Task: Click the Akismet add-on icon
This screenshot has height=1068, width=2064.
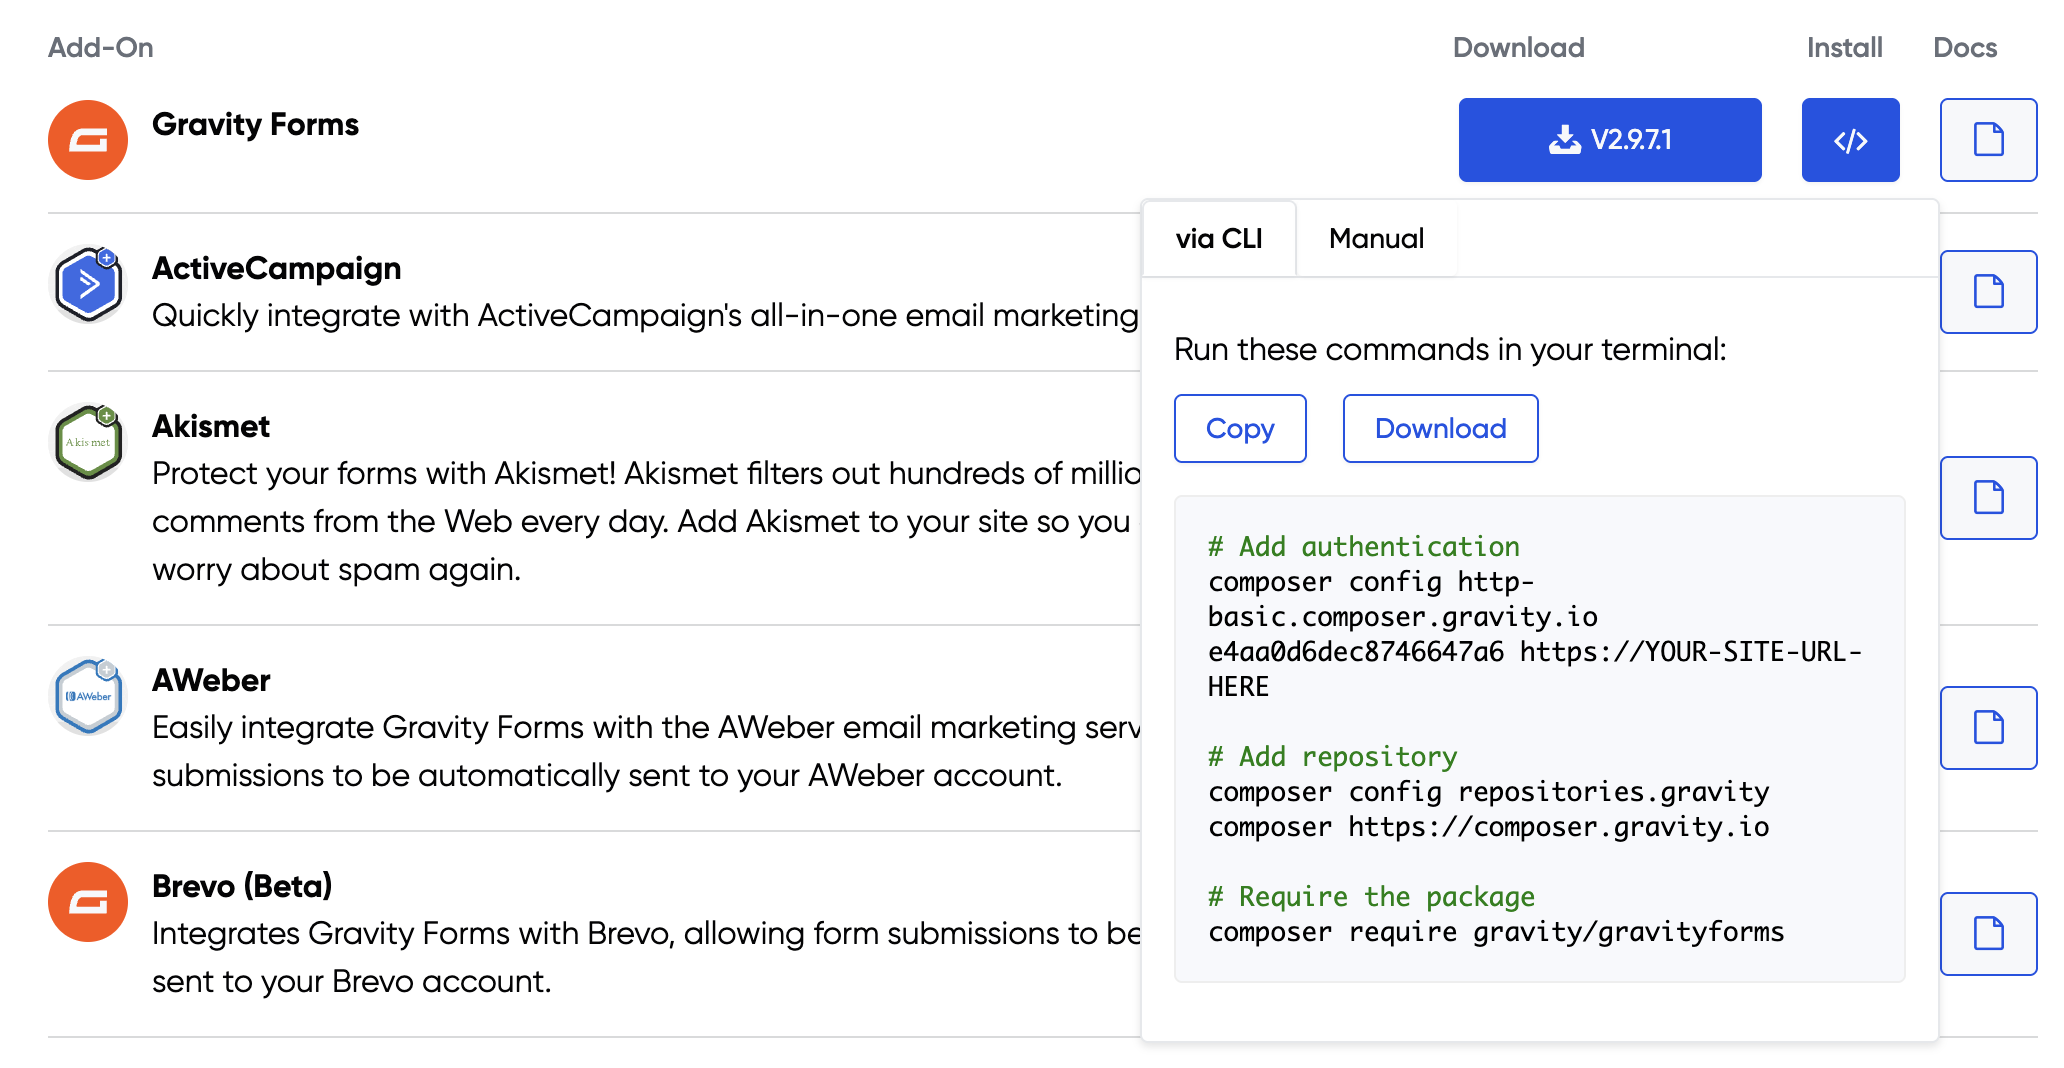Action: click(x=88, y=442)
